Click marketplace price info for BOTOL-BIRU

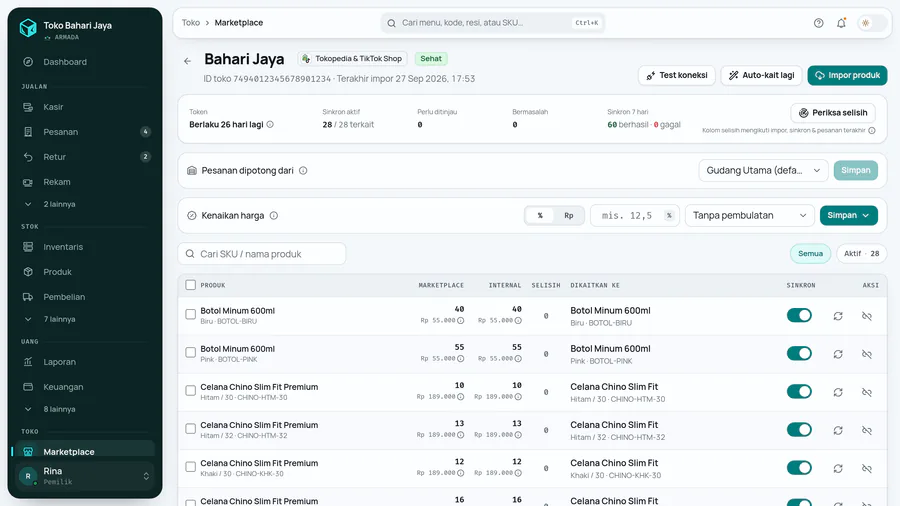pyautogui.click(x=460, y=321)
